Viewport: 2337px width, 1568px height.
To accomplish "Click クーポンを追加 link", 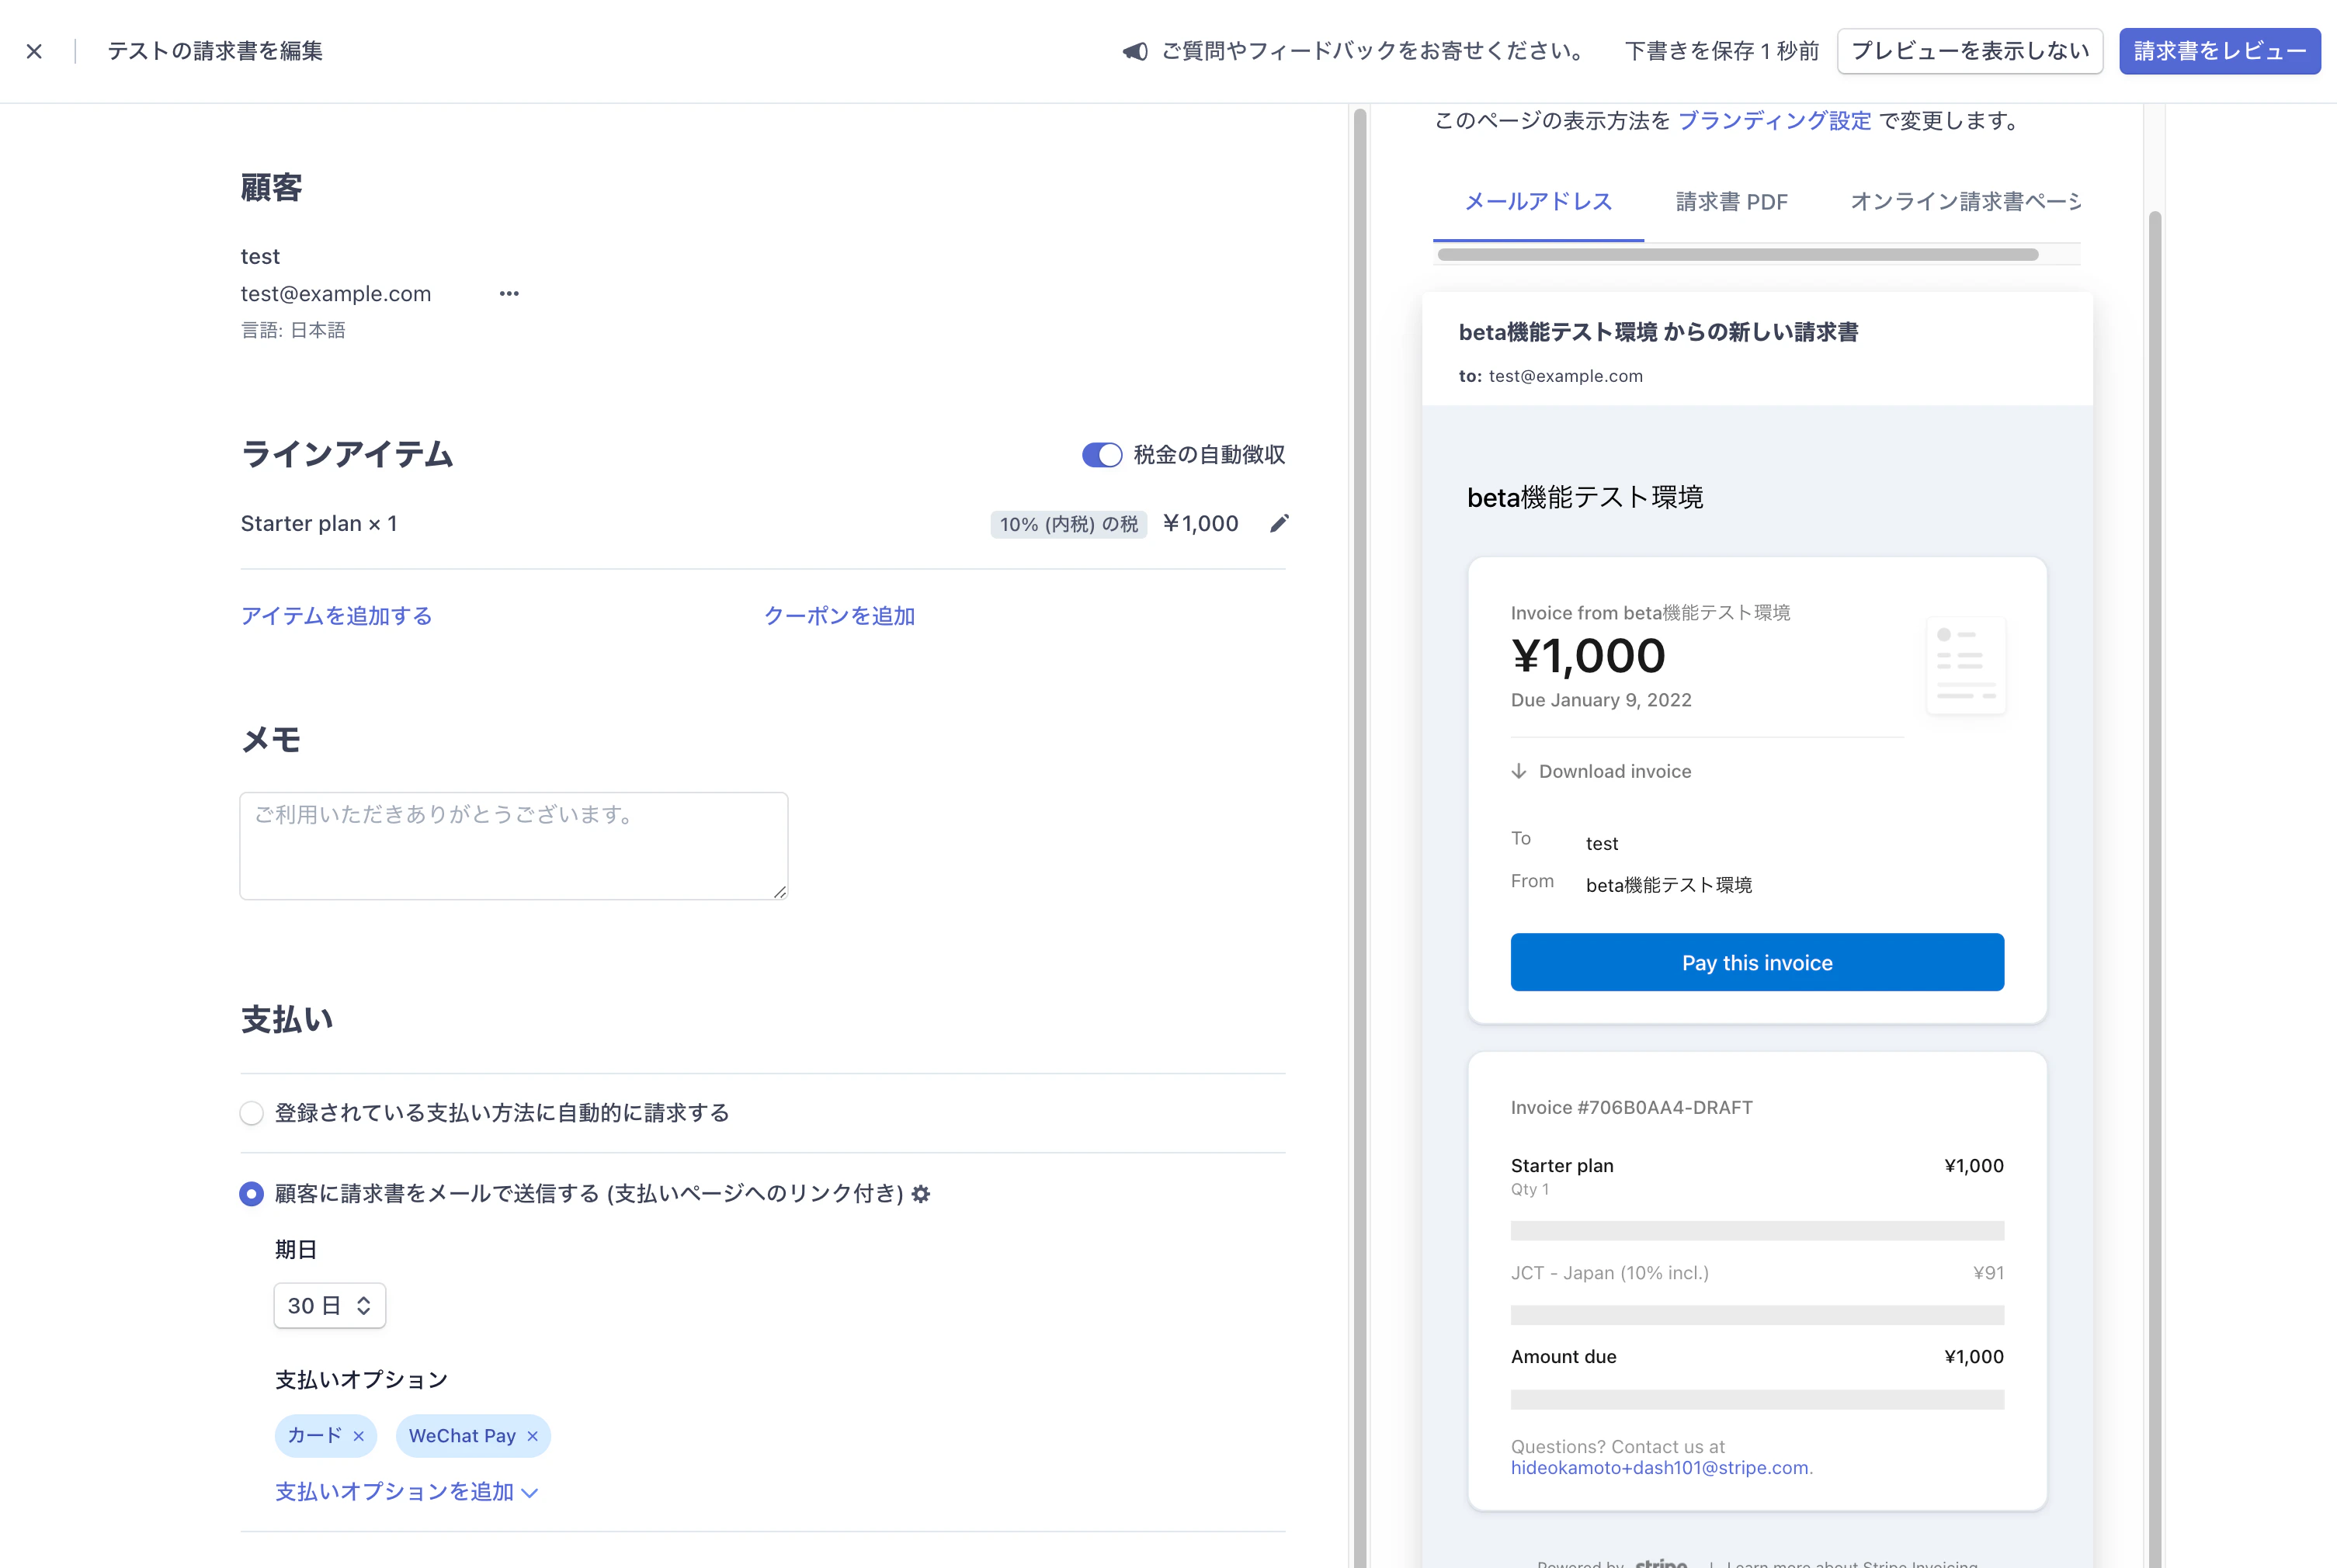I will tap(839, 616).
